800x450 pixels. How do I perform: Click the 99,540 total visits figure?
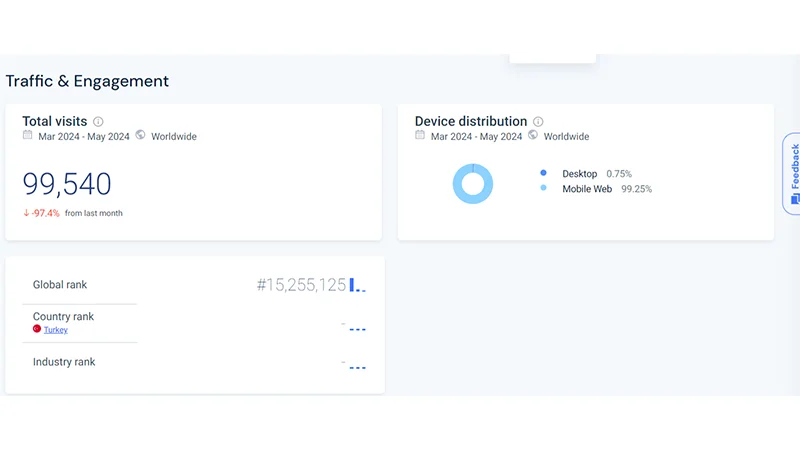coord(67,184)
